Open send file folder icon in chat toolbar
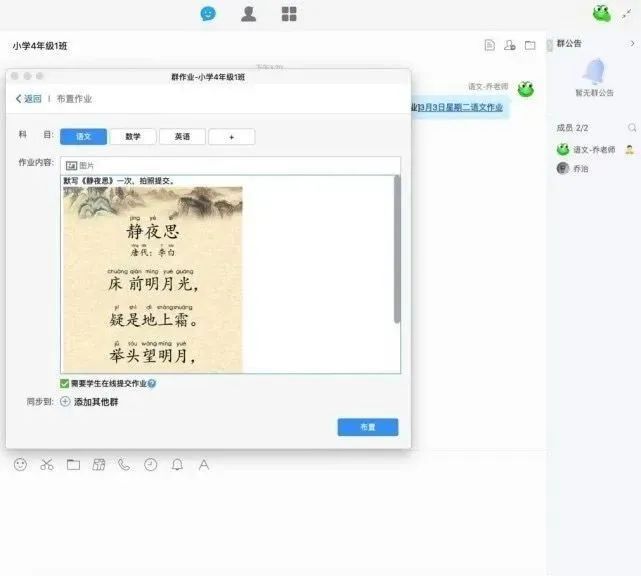This screenshot has height=576, width=641. tap(73, 465)
